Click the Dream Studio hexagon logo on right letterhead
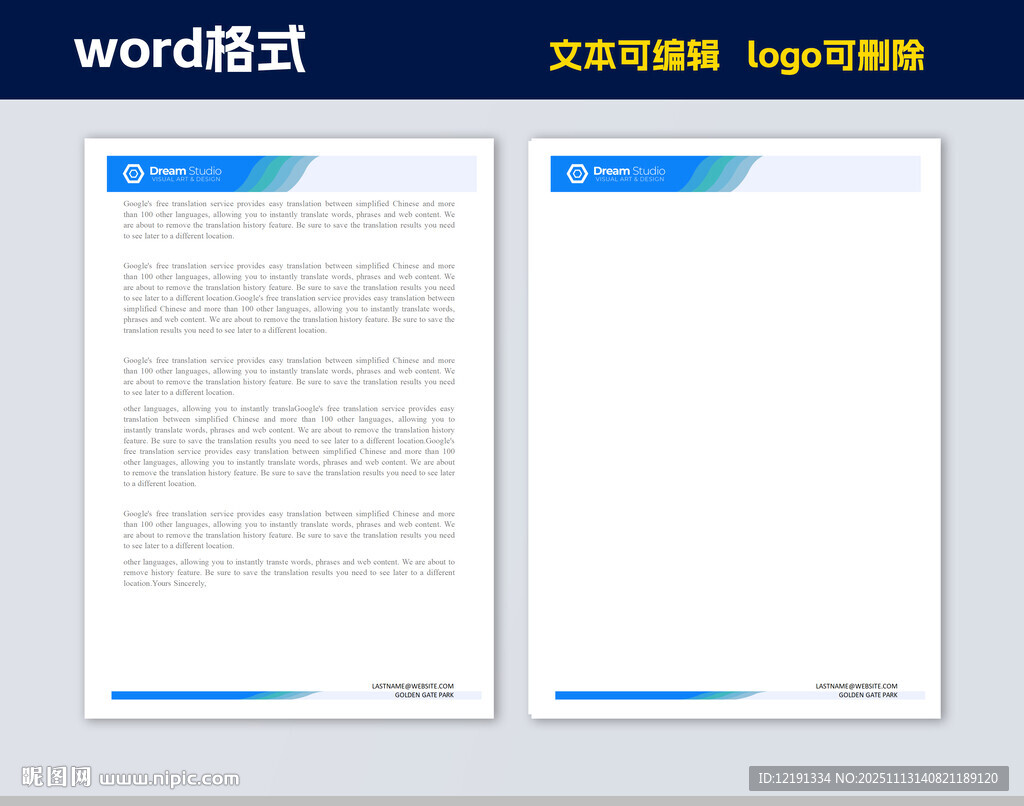This screenshot has height=806, width=1024. 575,173
